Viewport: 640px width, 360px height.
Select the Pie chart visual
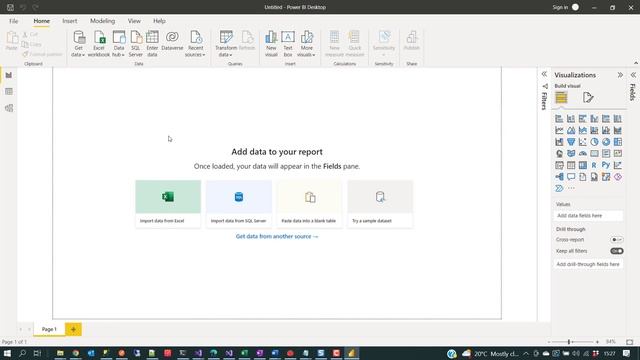coord(594,142)
